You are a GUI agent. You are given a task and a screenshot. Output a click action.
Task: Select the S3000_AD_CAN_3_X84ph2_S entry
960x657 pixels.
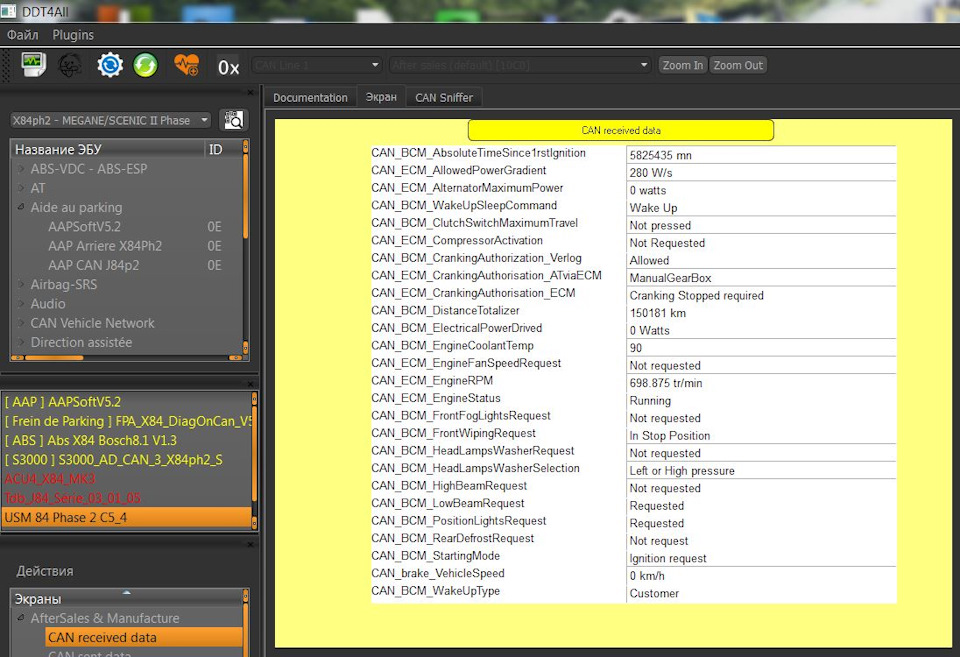click(x=126, y=460)
